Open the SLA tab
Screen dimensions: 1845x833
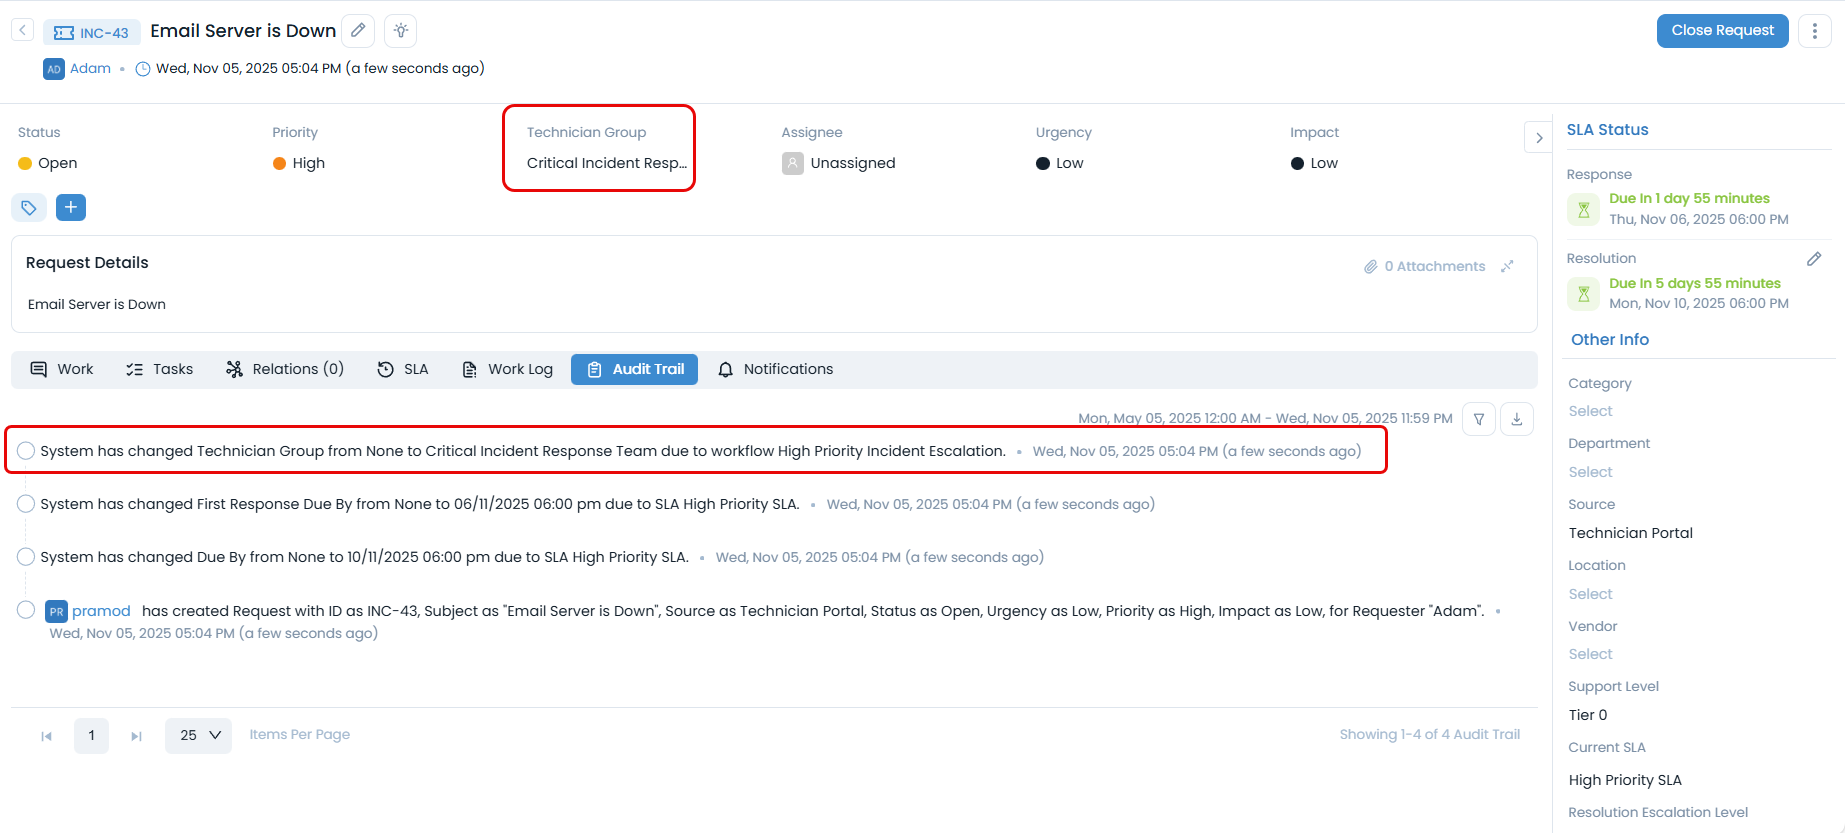[403, 369]
